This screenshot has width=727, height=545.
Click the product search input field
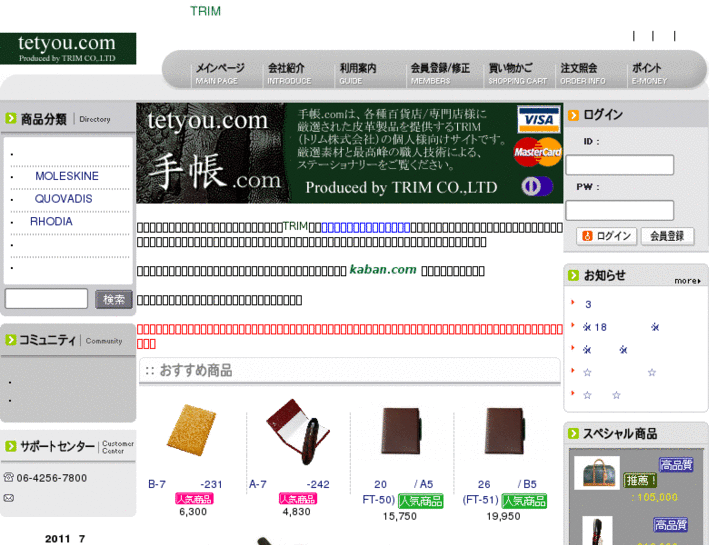tap(46, 298)
